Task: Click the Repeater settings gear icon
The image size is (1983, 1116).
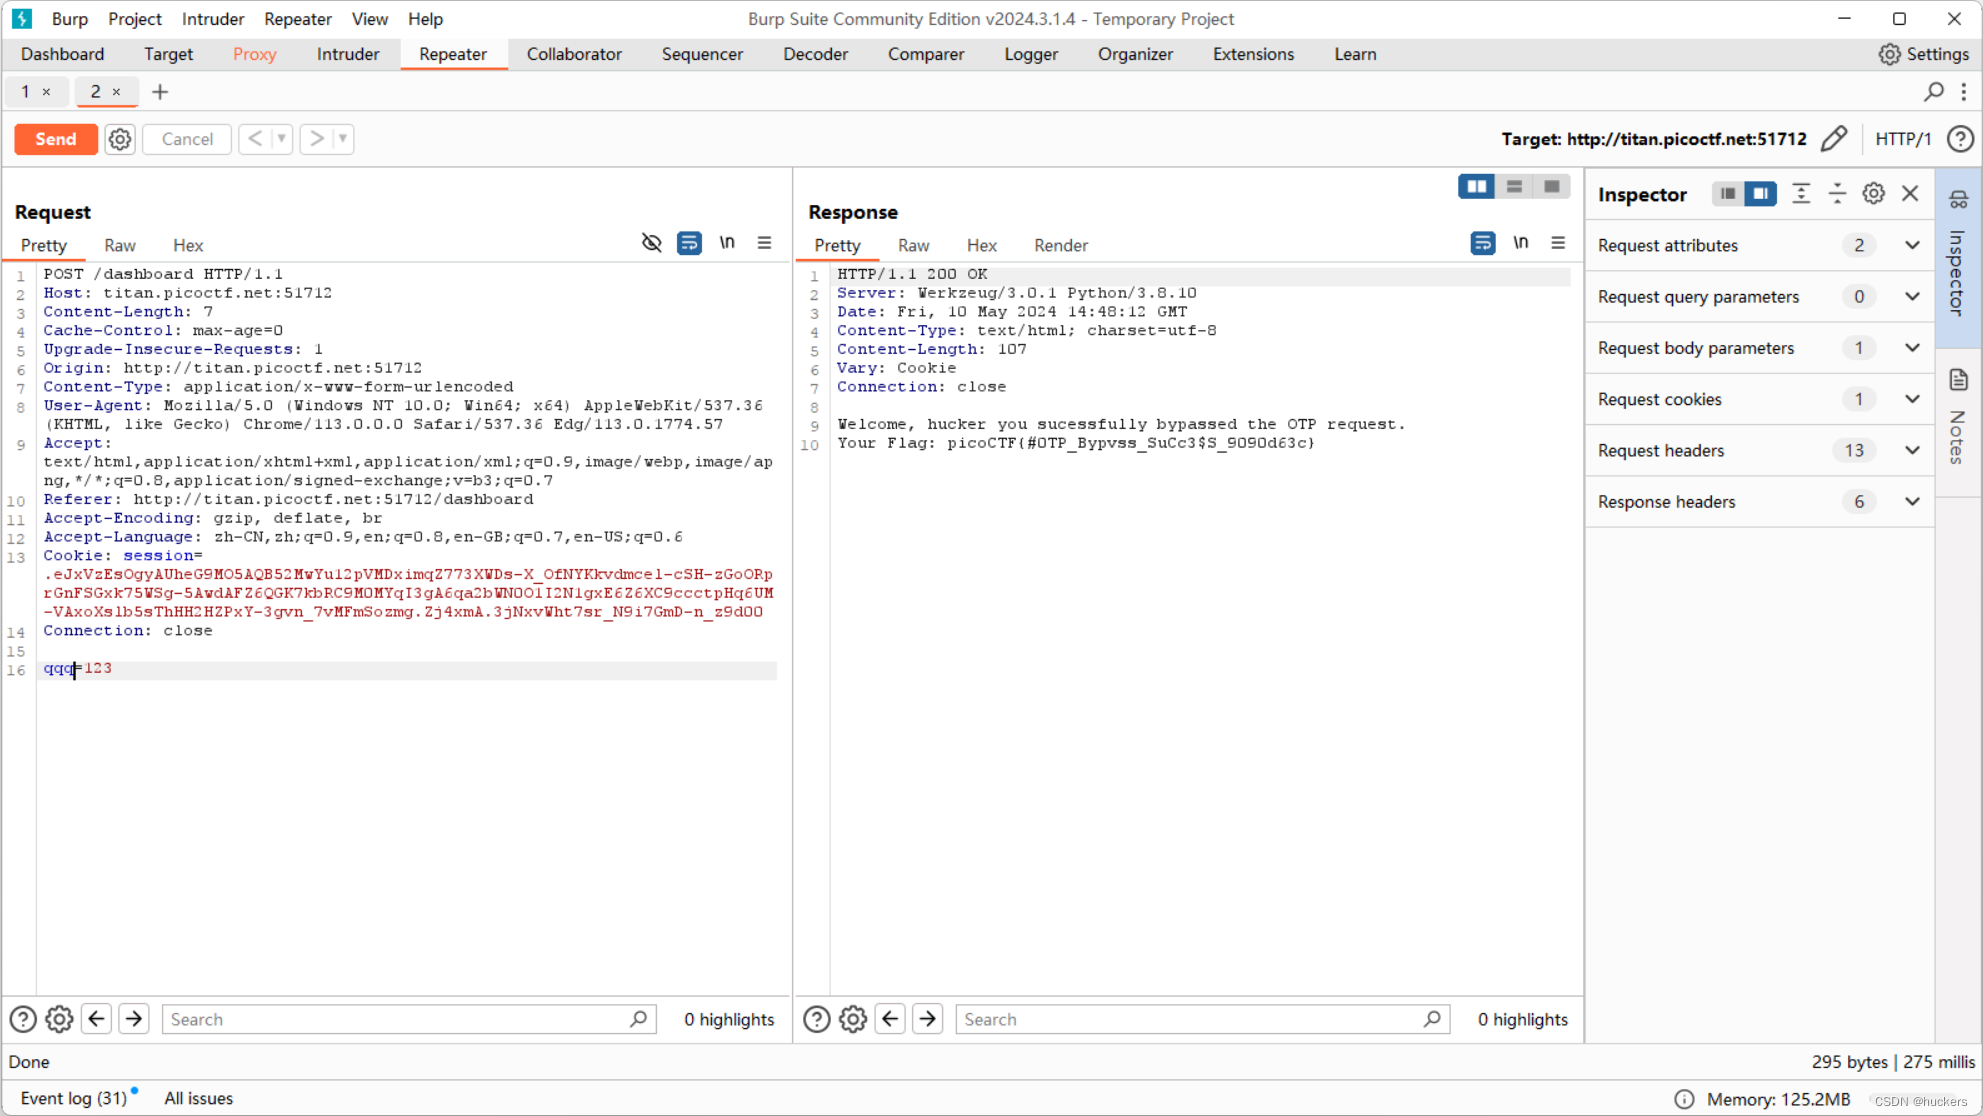Action: pos(120,139)
